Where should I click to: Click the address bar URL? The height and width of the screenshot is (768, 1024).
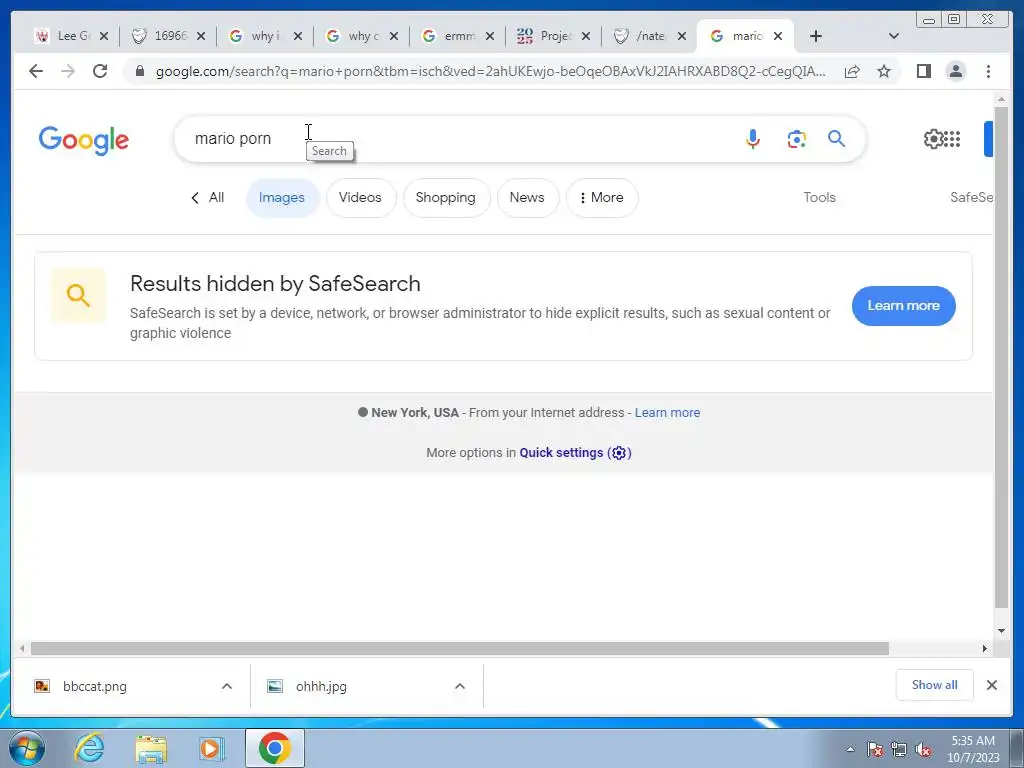(490, 71)
